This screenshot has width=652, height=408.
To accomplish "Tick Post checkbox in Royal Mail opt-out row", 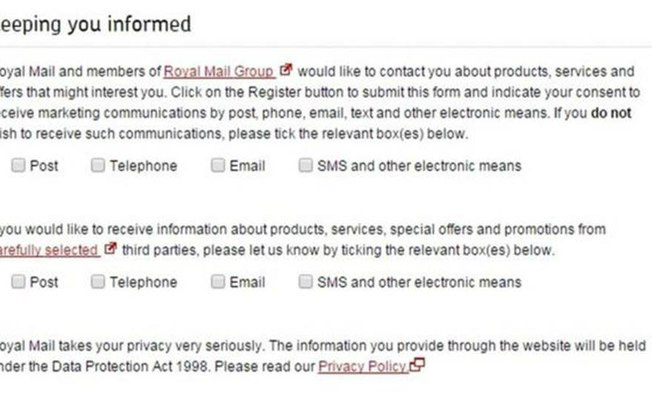I will click(18, 166).
